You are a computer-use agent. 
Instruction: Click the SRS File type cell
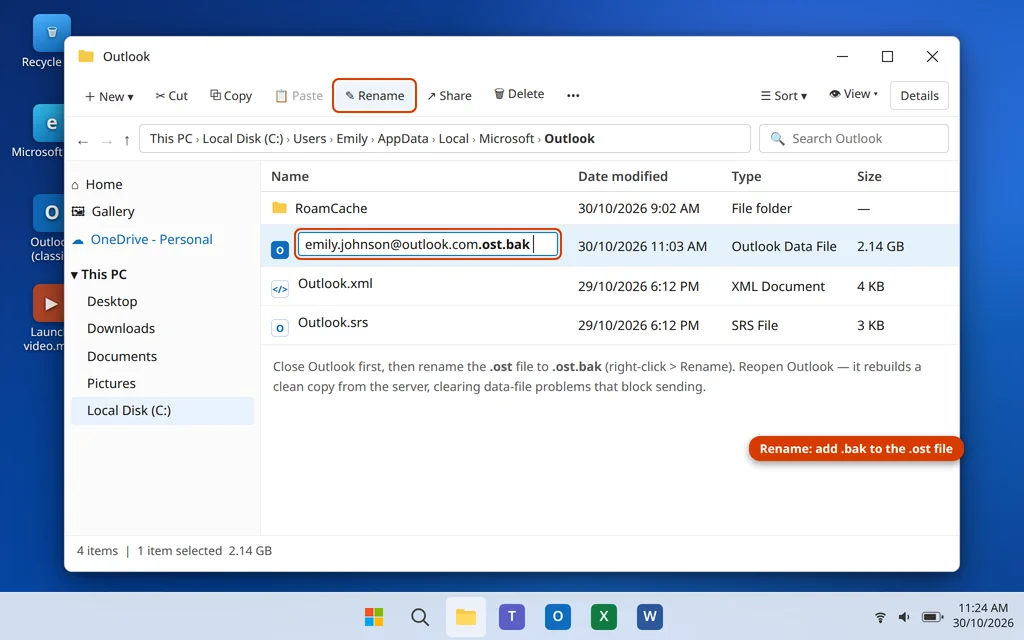click(x=754, y=325)
